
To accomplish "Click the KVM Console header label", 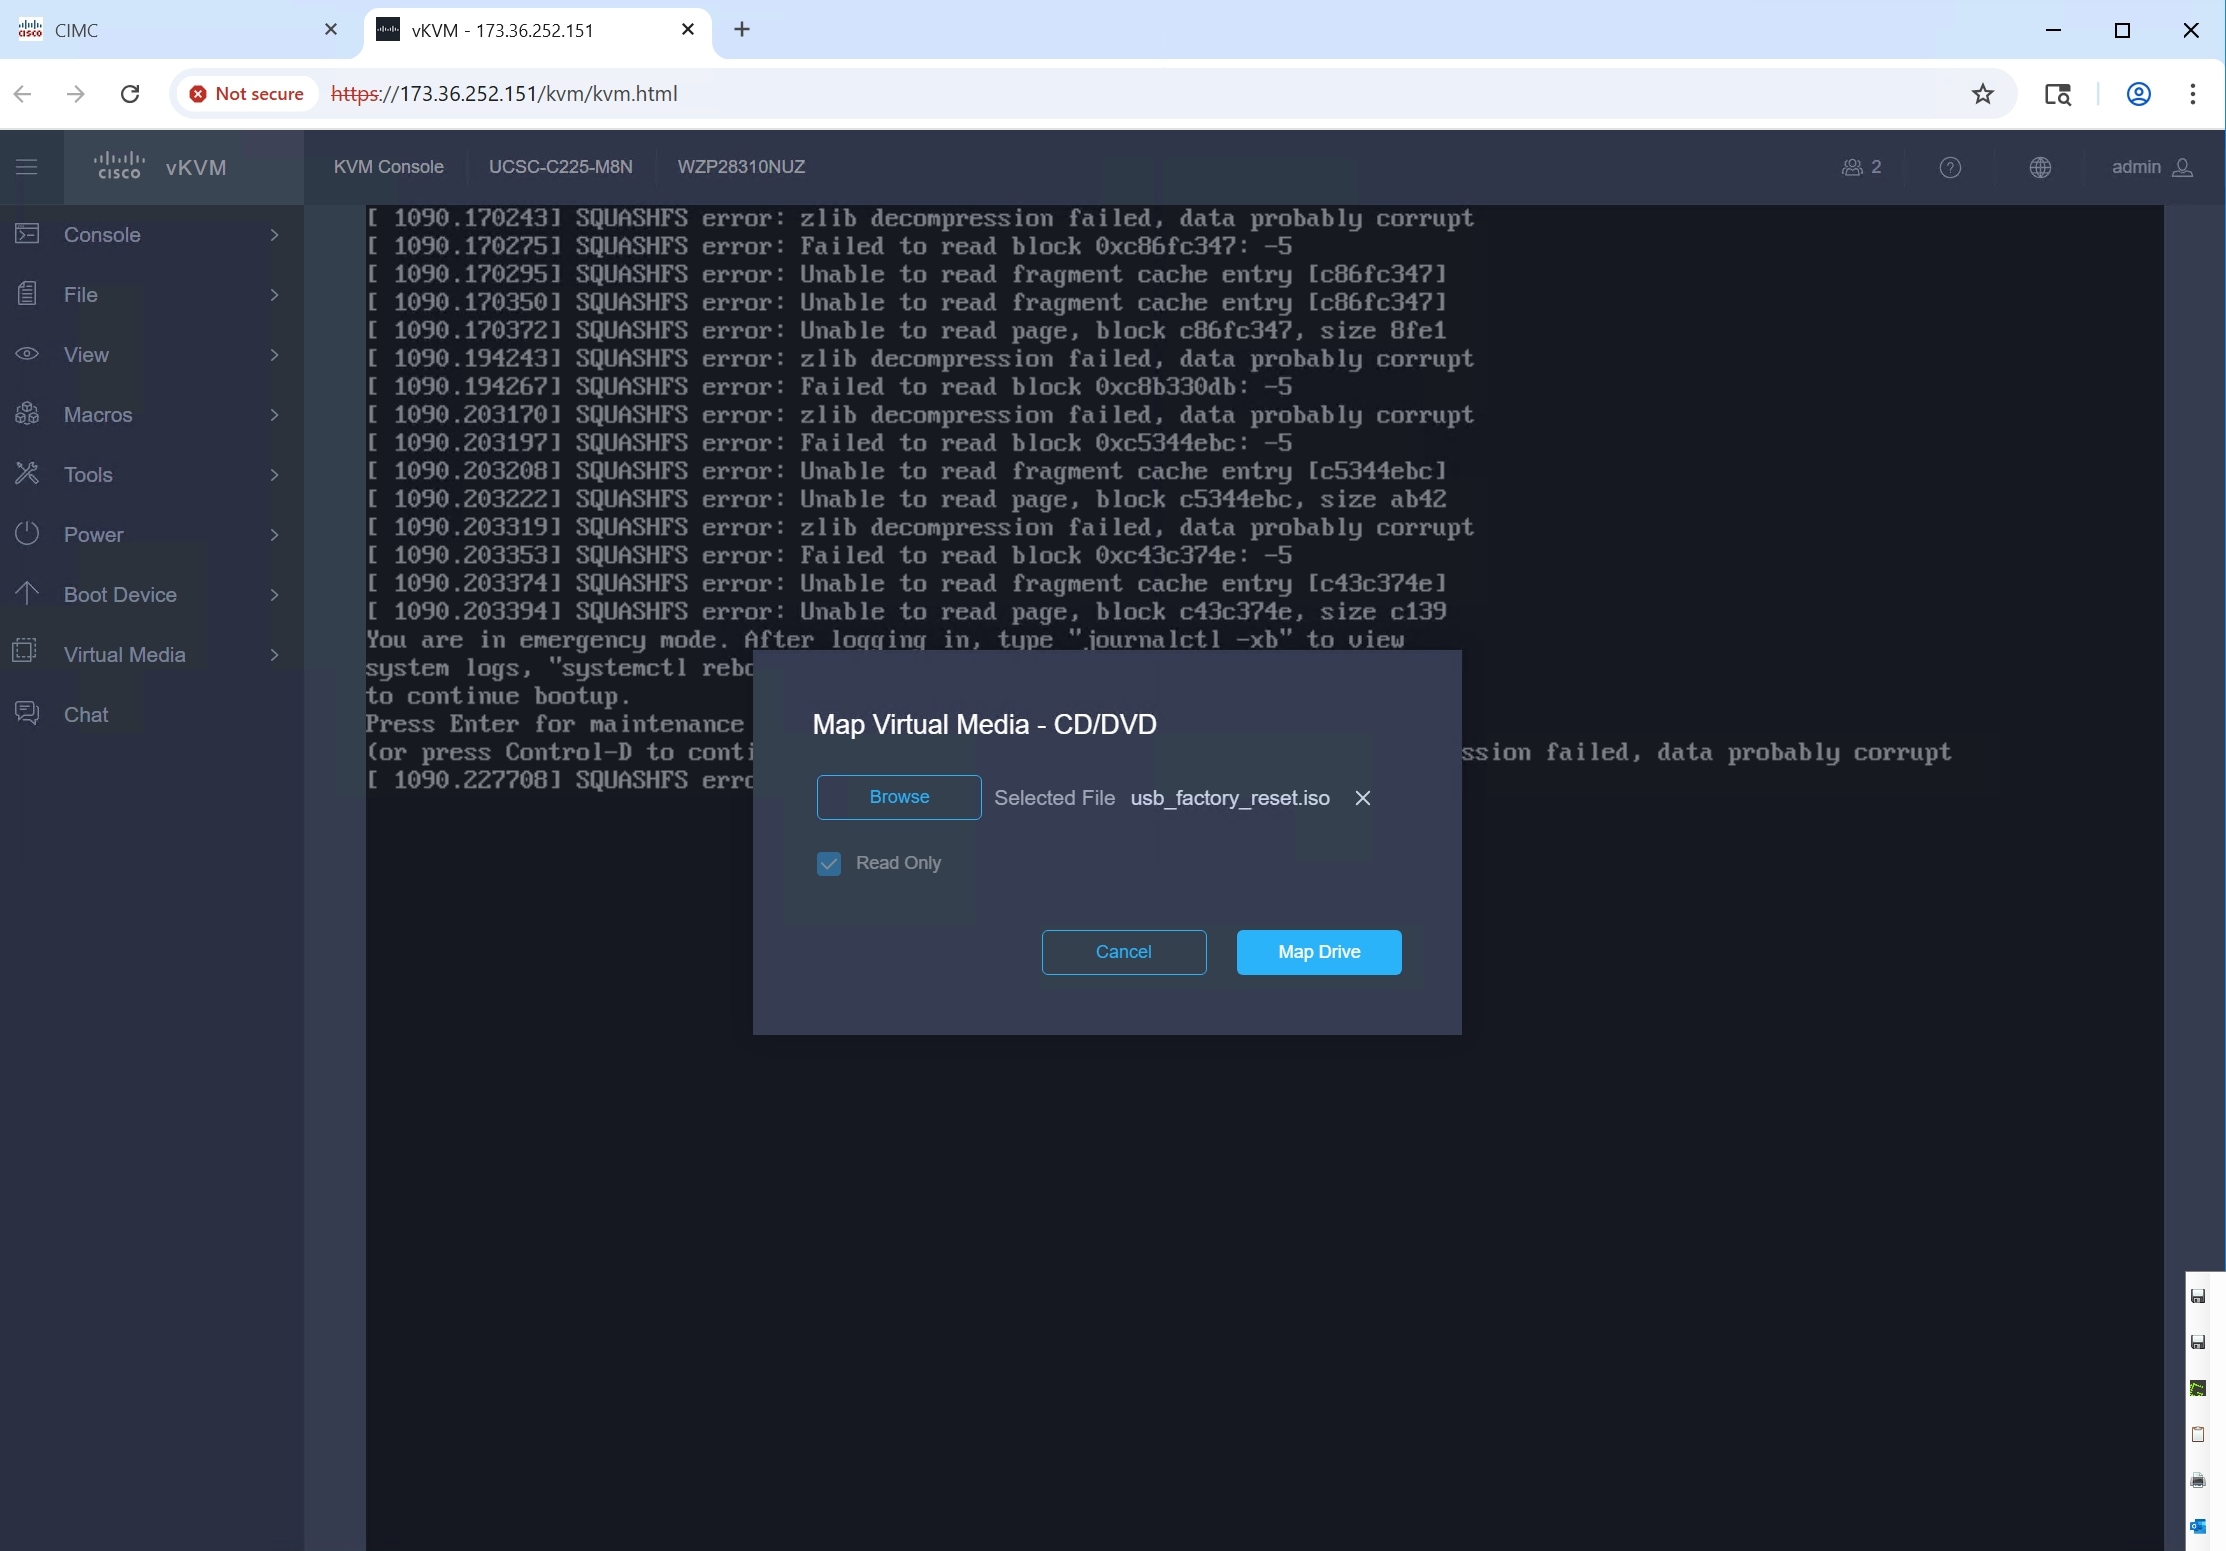I will tap(389, 167).
